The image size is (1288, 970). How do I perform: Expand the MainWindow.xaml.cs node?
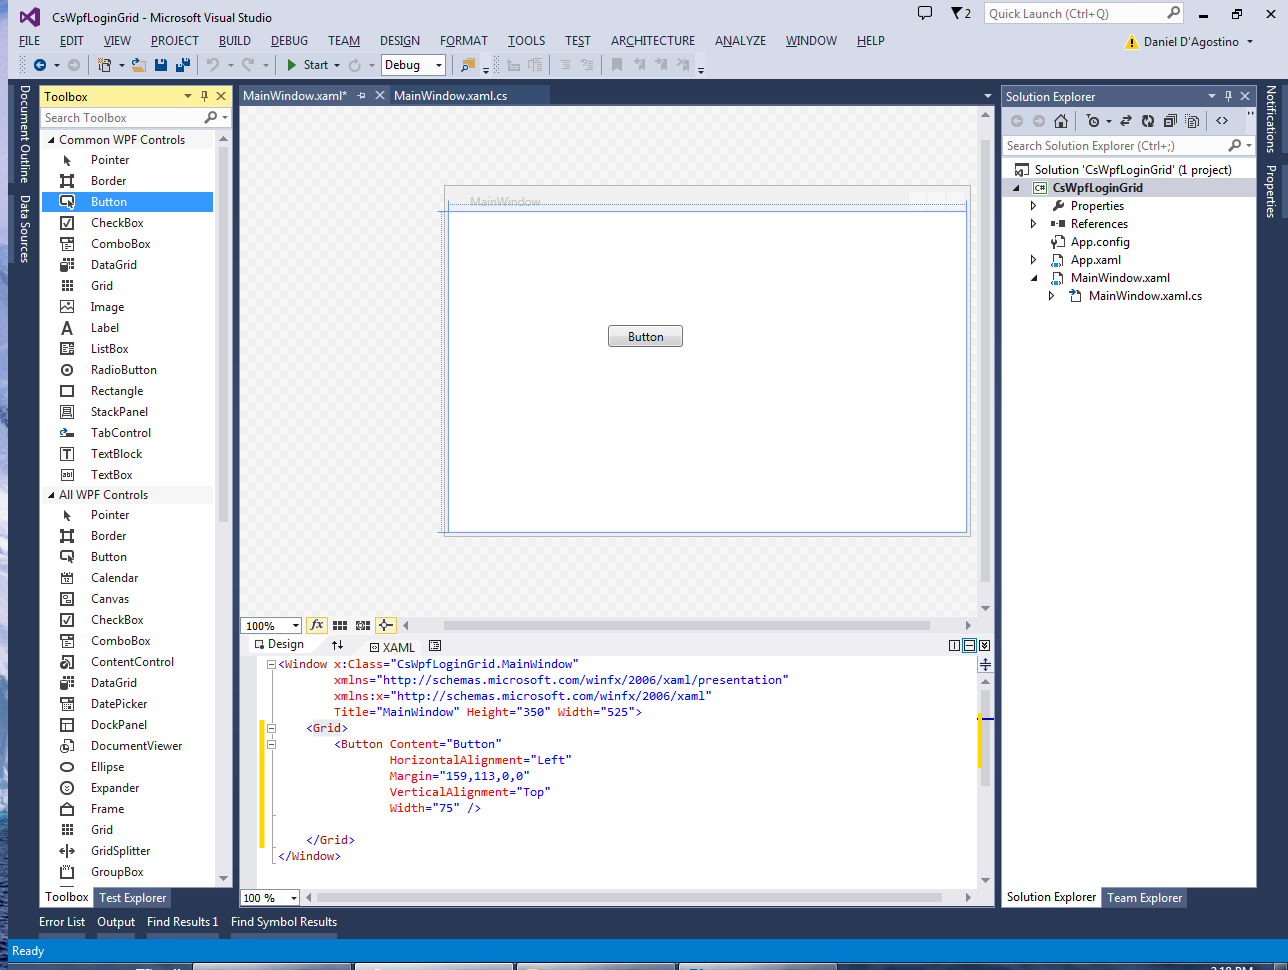click(1052, 296)
